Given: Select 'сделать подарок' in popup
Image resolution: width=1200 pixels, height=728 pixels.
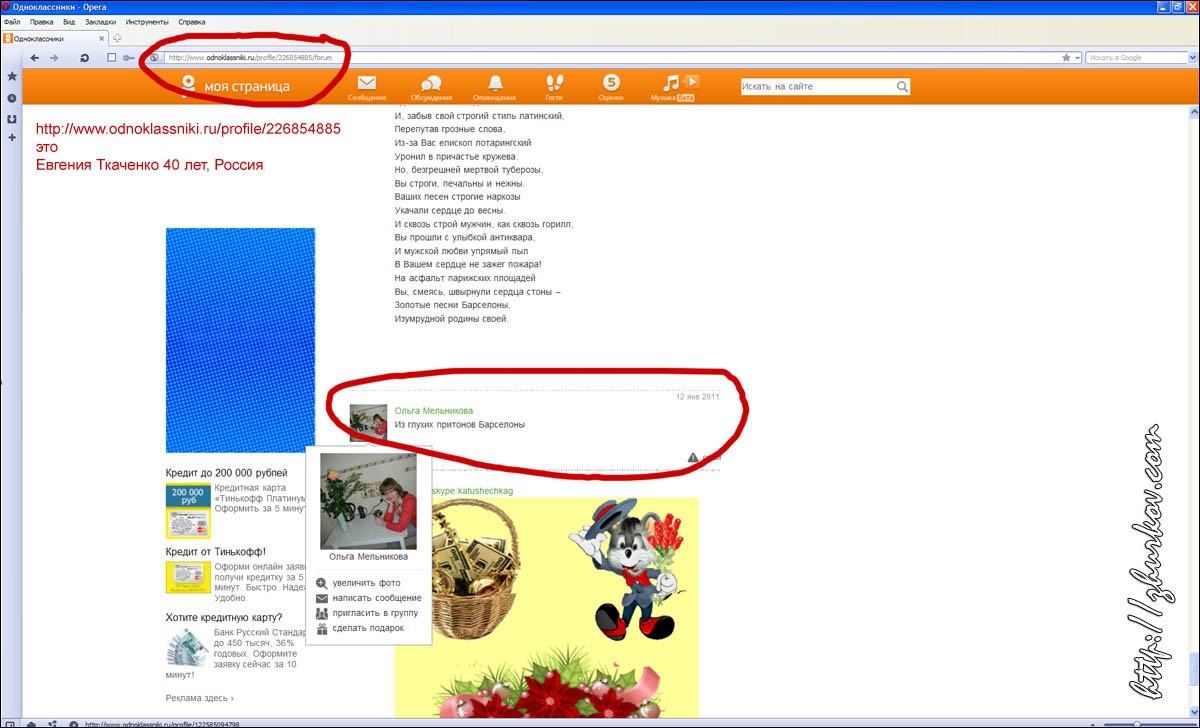Looking at the screenshot, I should pos(368,628).
